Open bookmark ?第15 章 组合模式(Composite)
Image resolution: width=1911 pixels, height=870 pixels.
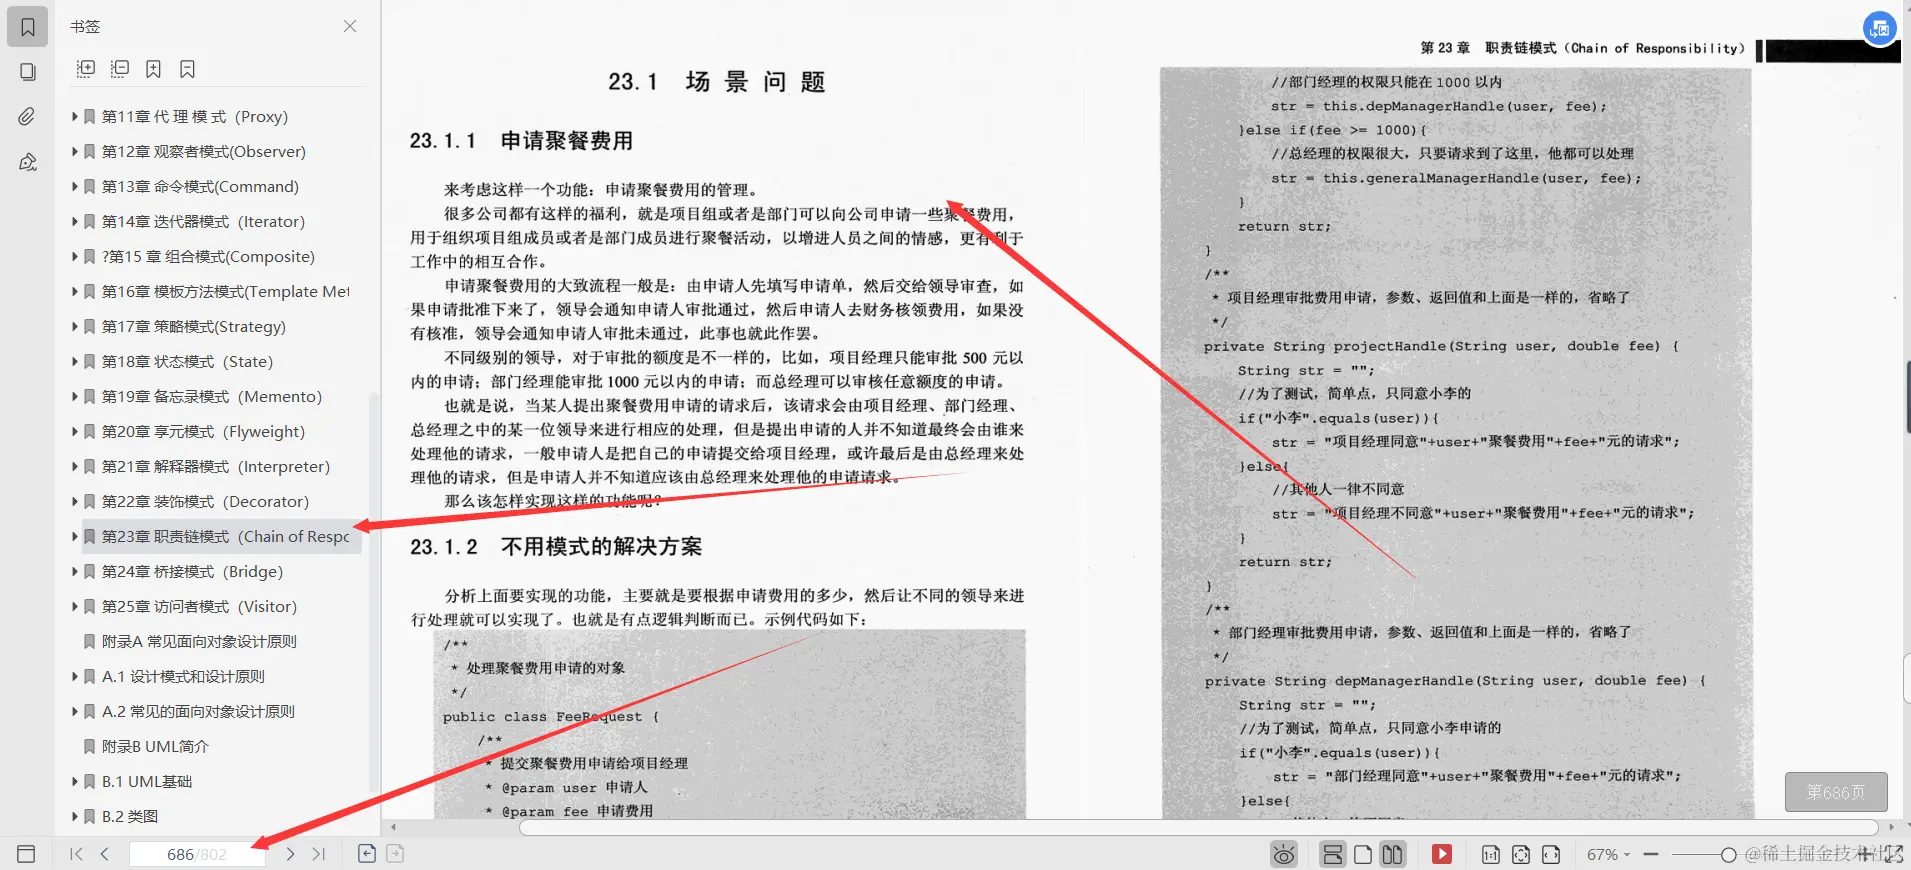(x=208, y=256)
